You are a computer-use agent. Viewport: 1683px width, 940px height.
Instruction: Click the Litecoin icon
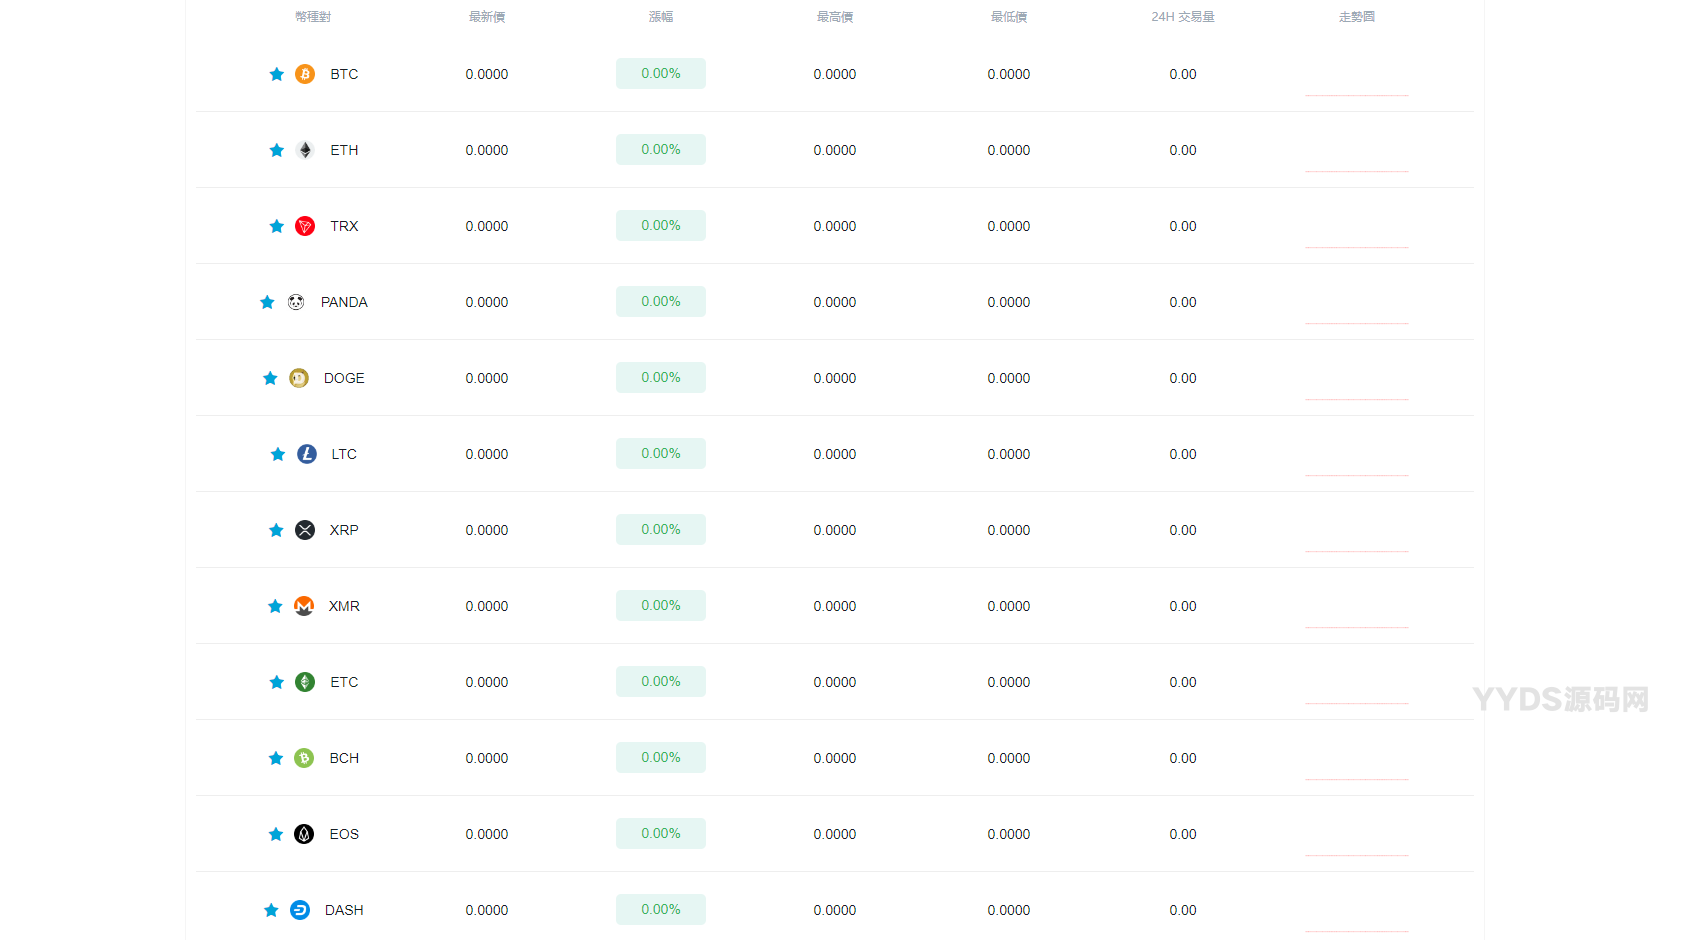coord(307,454)
